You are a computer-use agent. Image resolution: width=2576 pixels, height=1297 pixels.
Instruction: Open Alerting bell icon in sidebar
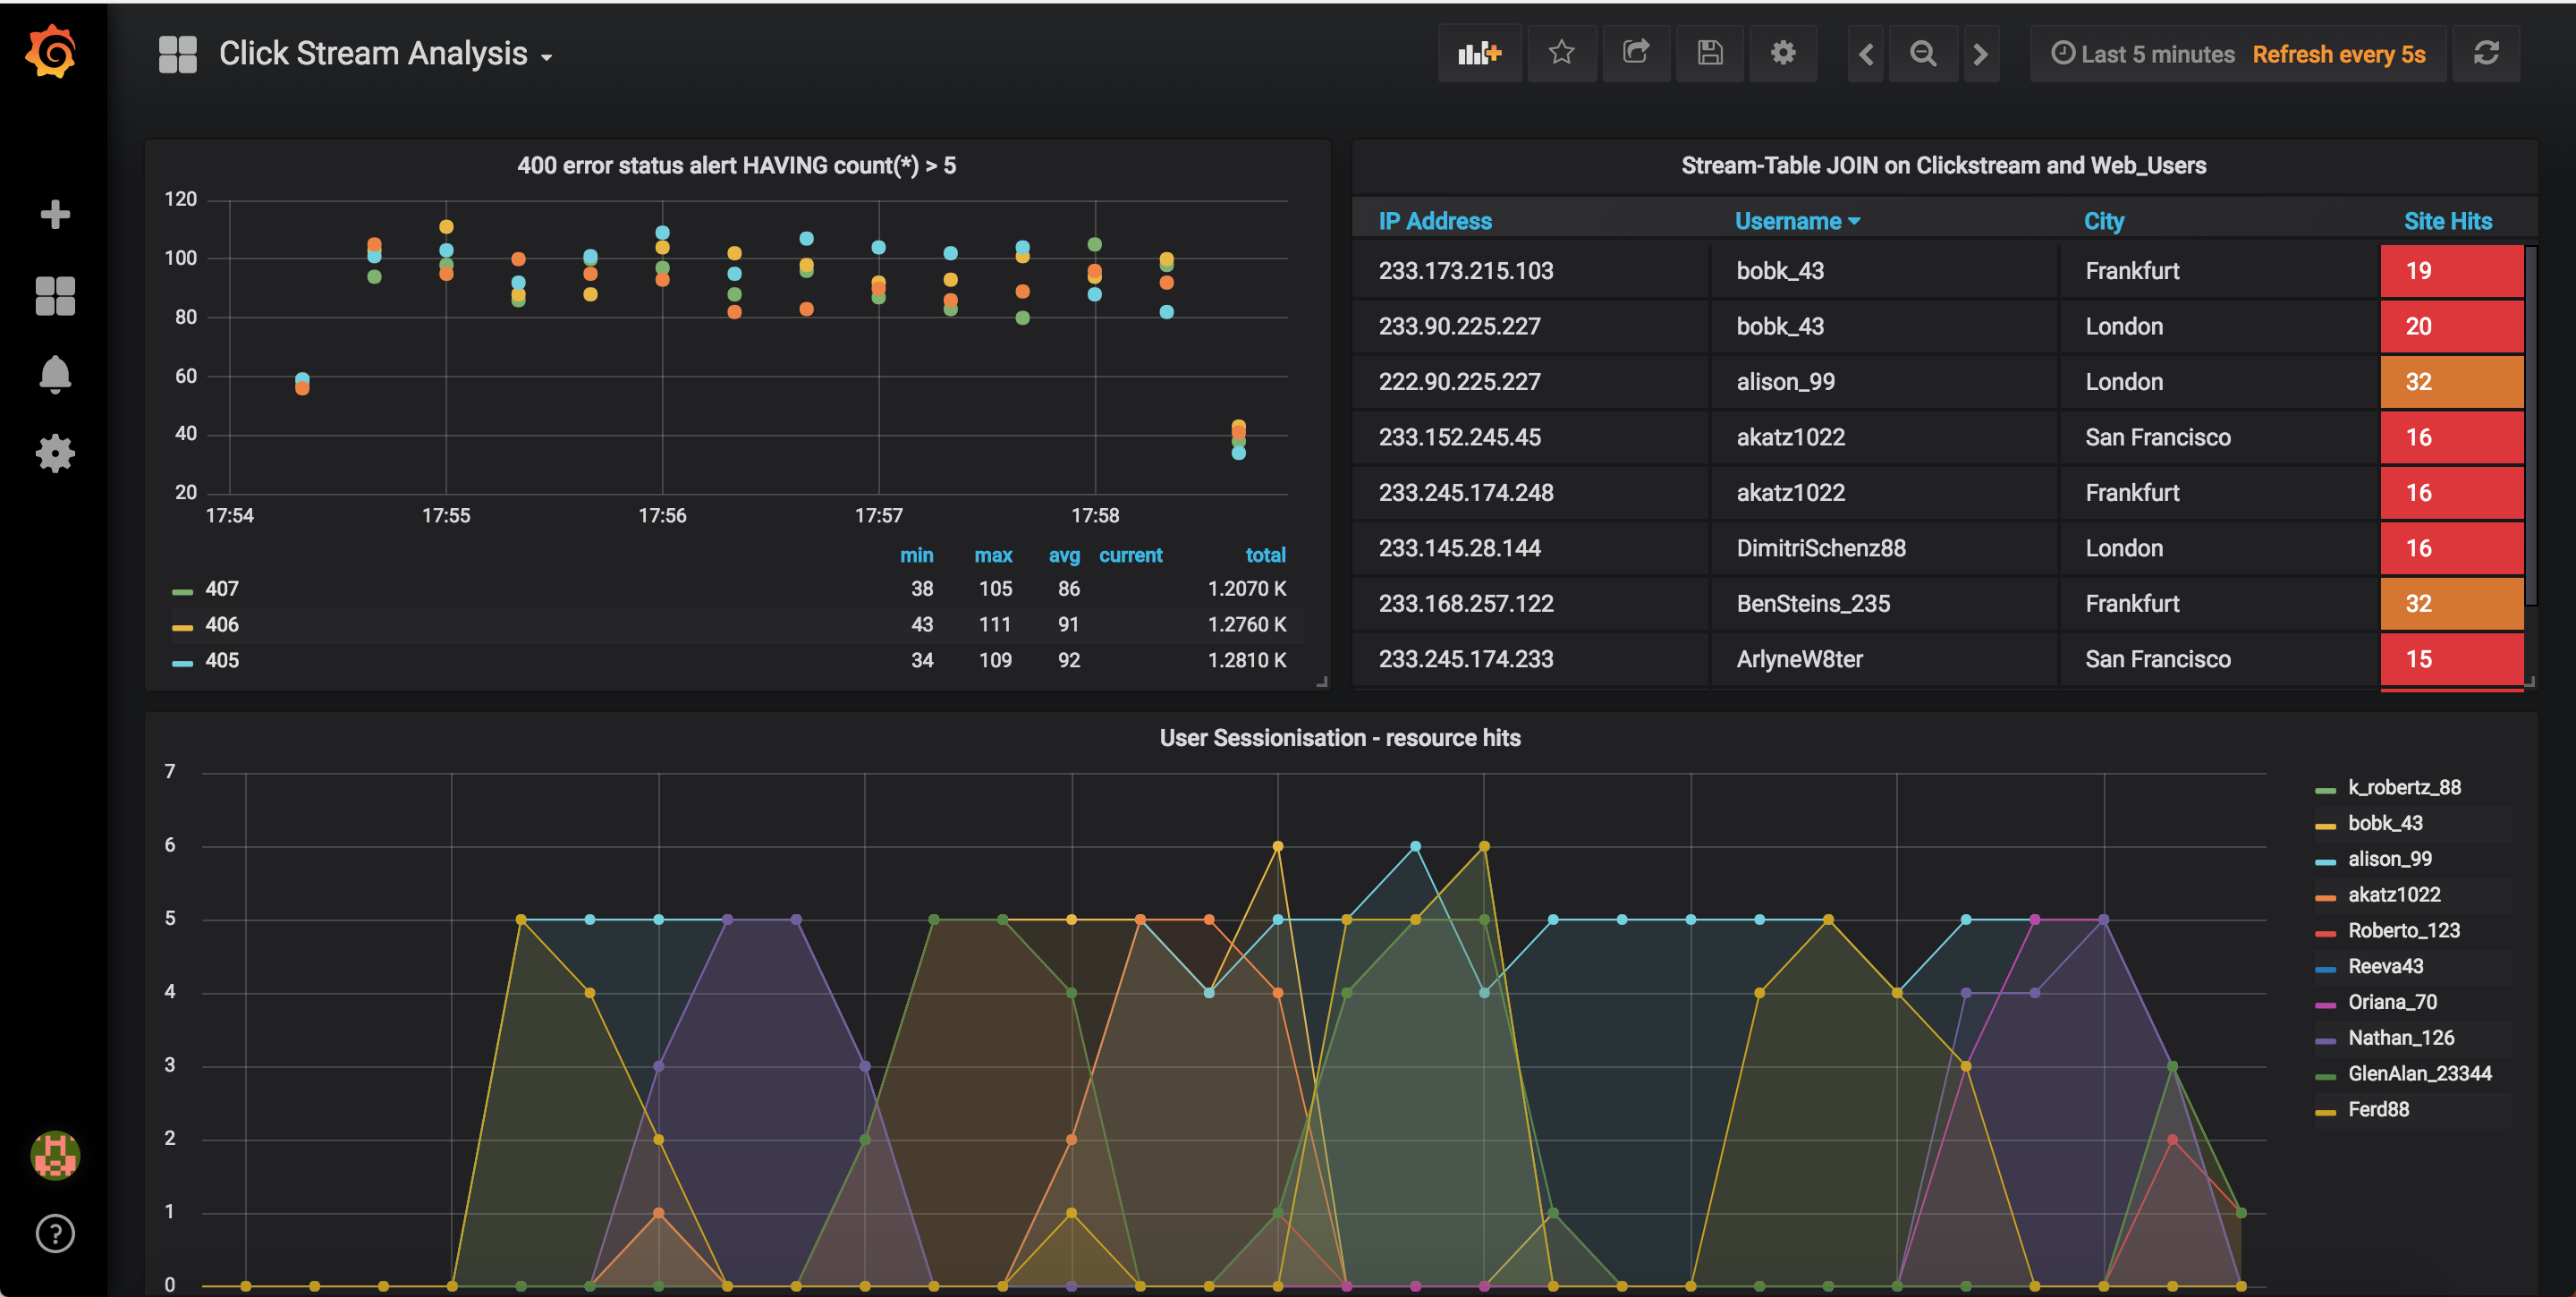[x=55, y=374]
